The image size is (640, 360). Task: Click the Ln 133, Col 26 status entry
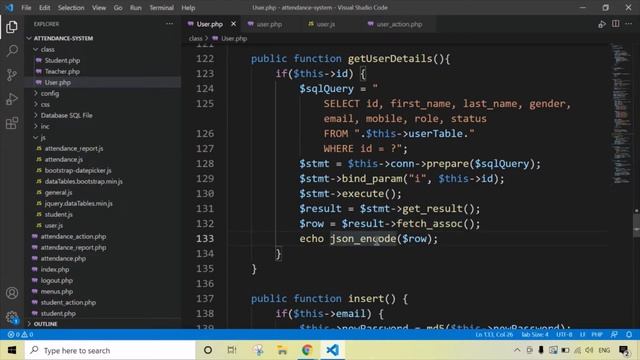(494, 335)
